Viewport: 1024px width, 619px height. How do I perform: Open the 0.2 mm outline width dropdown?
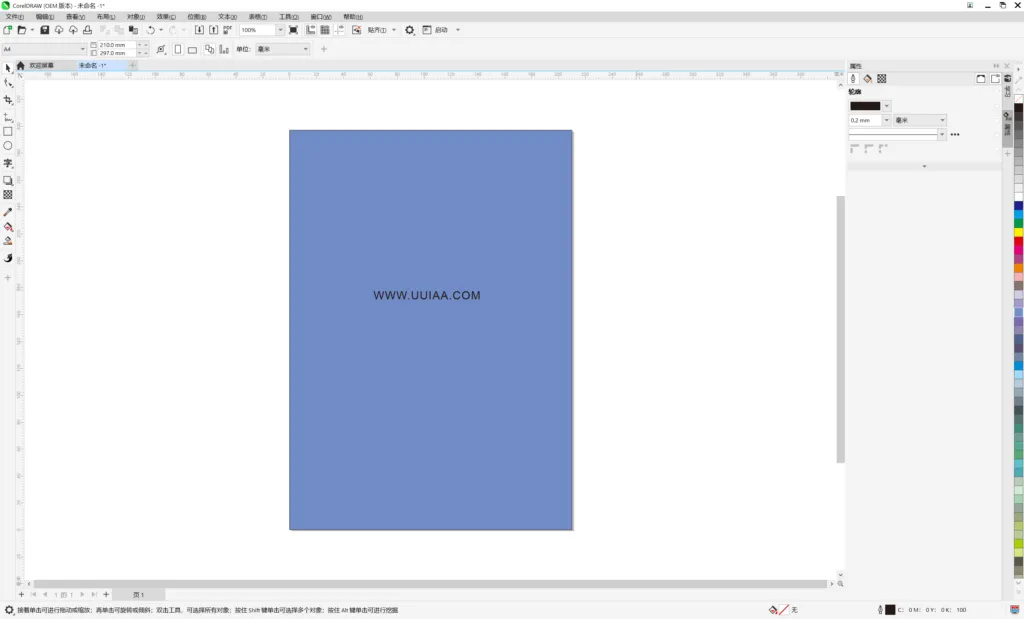(886, 120)
